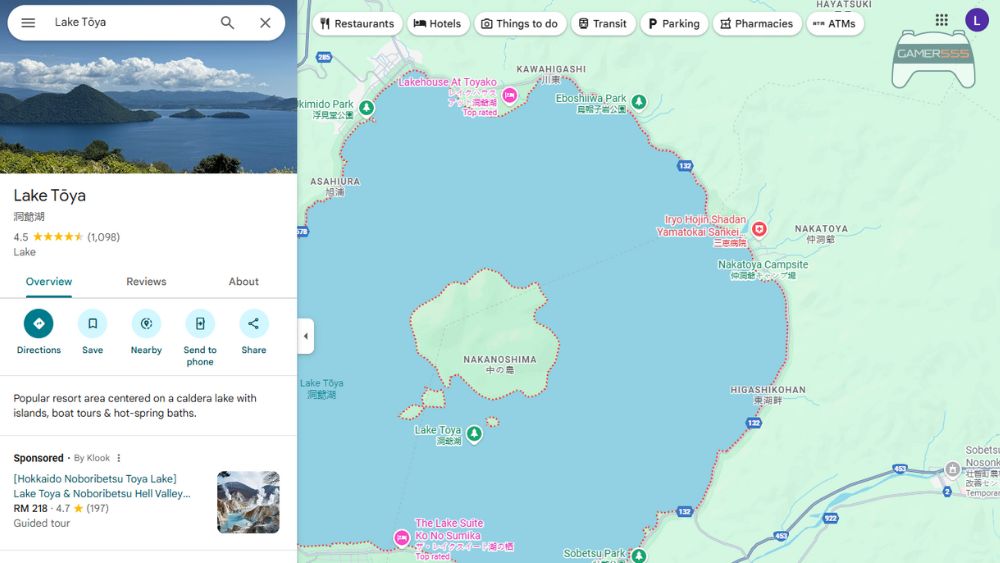Collapse the side panel

306,336
